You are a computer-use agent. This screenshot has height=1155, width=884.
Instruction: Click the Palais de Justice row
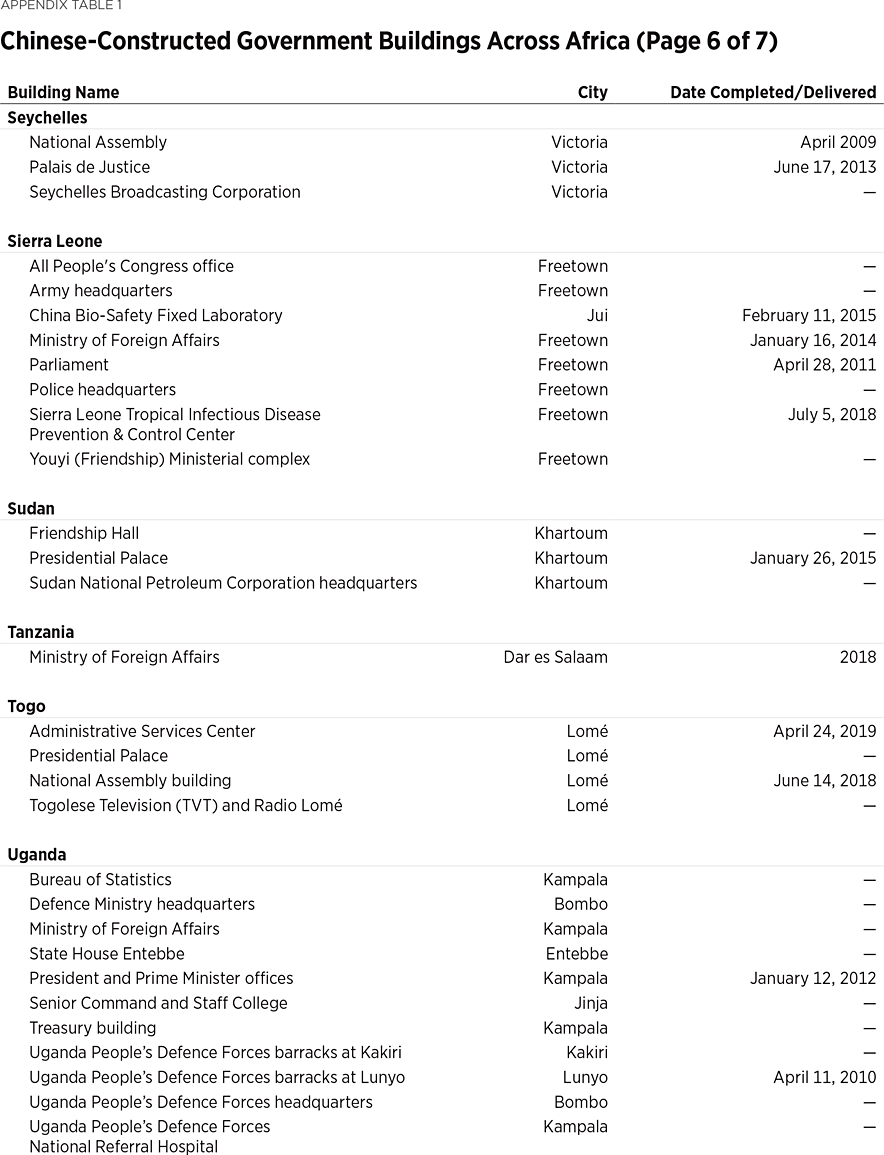[x=89, y=167]
